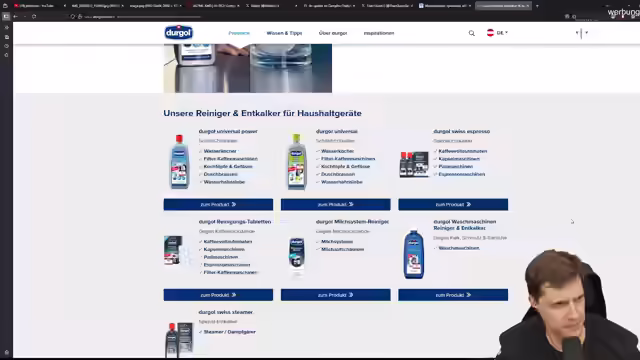Screen dimensions: 640x360
Task: Click zum Produkt under Waschmaschinen Reiniger & Entkalker
Action: point(453,295)
